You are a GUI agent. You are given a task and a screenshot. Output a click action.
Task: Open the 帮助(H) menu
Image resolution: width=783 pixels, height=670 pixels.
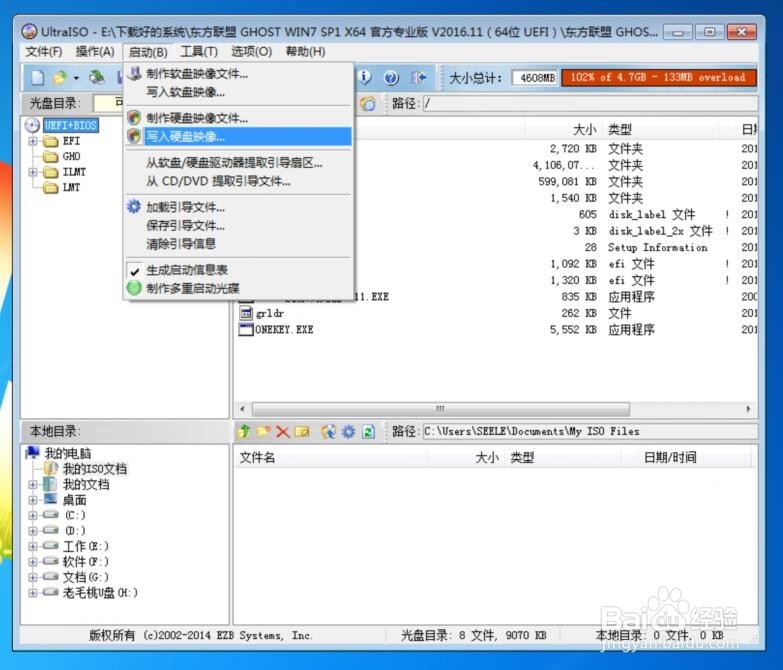(305, 51)
